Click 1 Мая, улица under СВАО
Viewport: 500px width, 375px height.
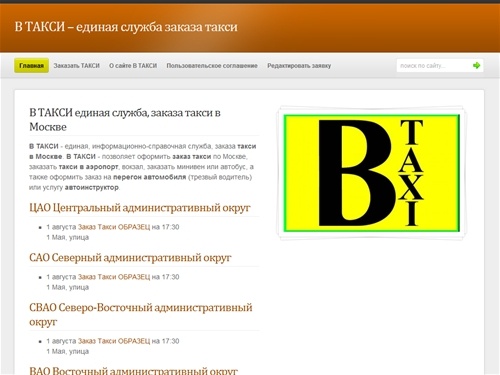[x=68, y=351]
